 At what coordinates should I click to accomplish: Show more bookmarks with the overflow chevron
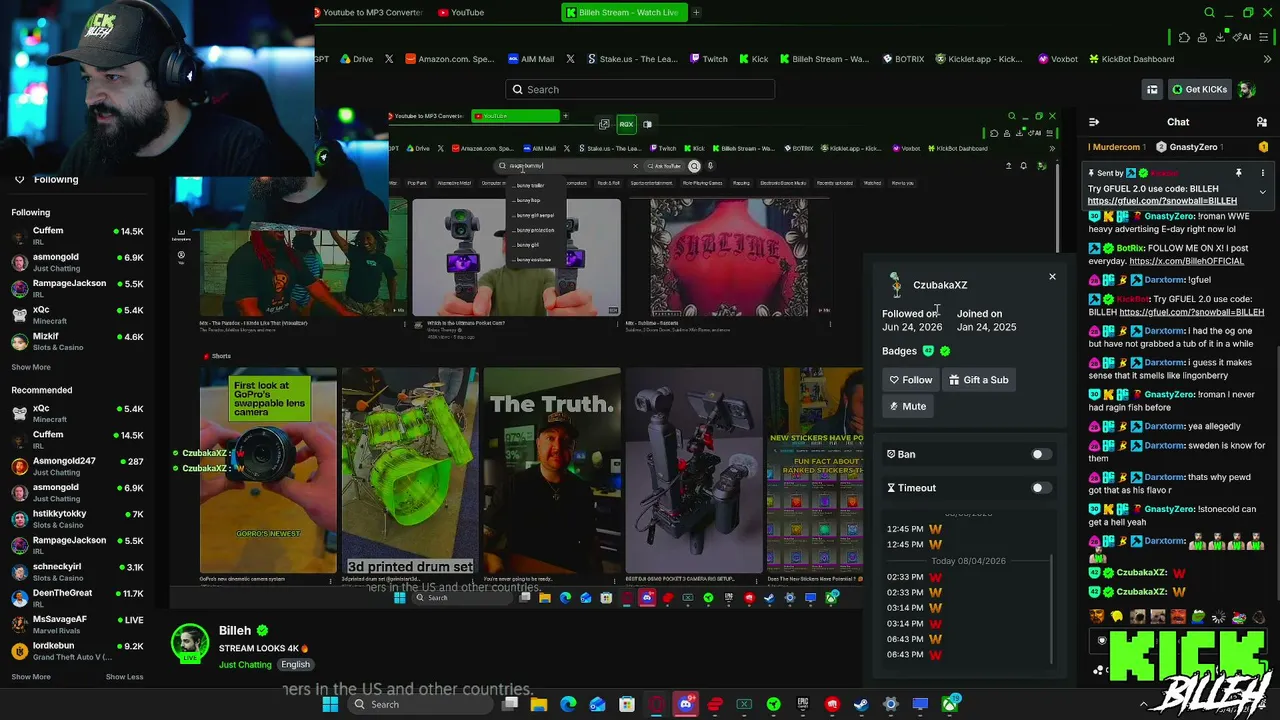[1267, 59]
